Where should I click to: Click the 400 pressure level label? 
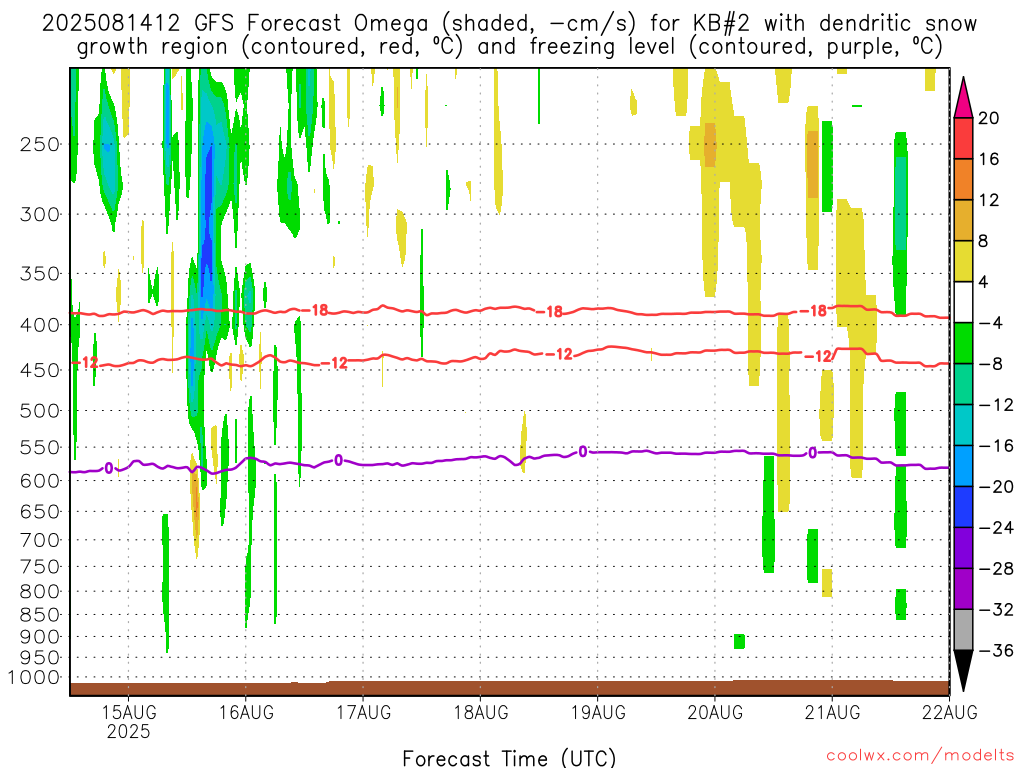[x=40, y=325]
